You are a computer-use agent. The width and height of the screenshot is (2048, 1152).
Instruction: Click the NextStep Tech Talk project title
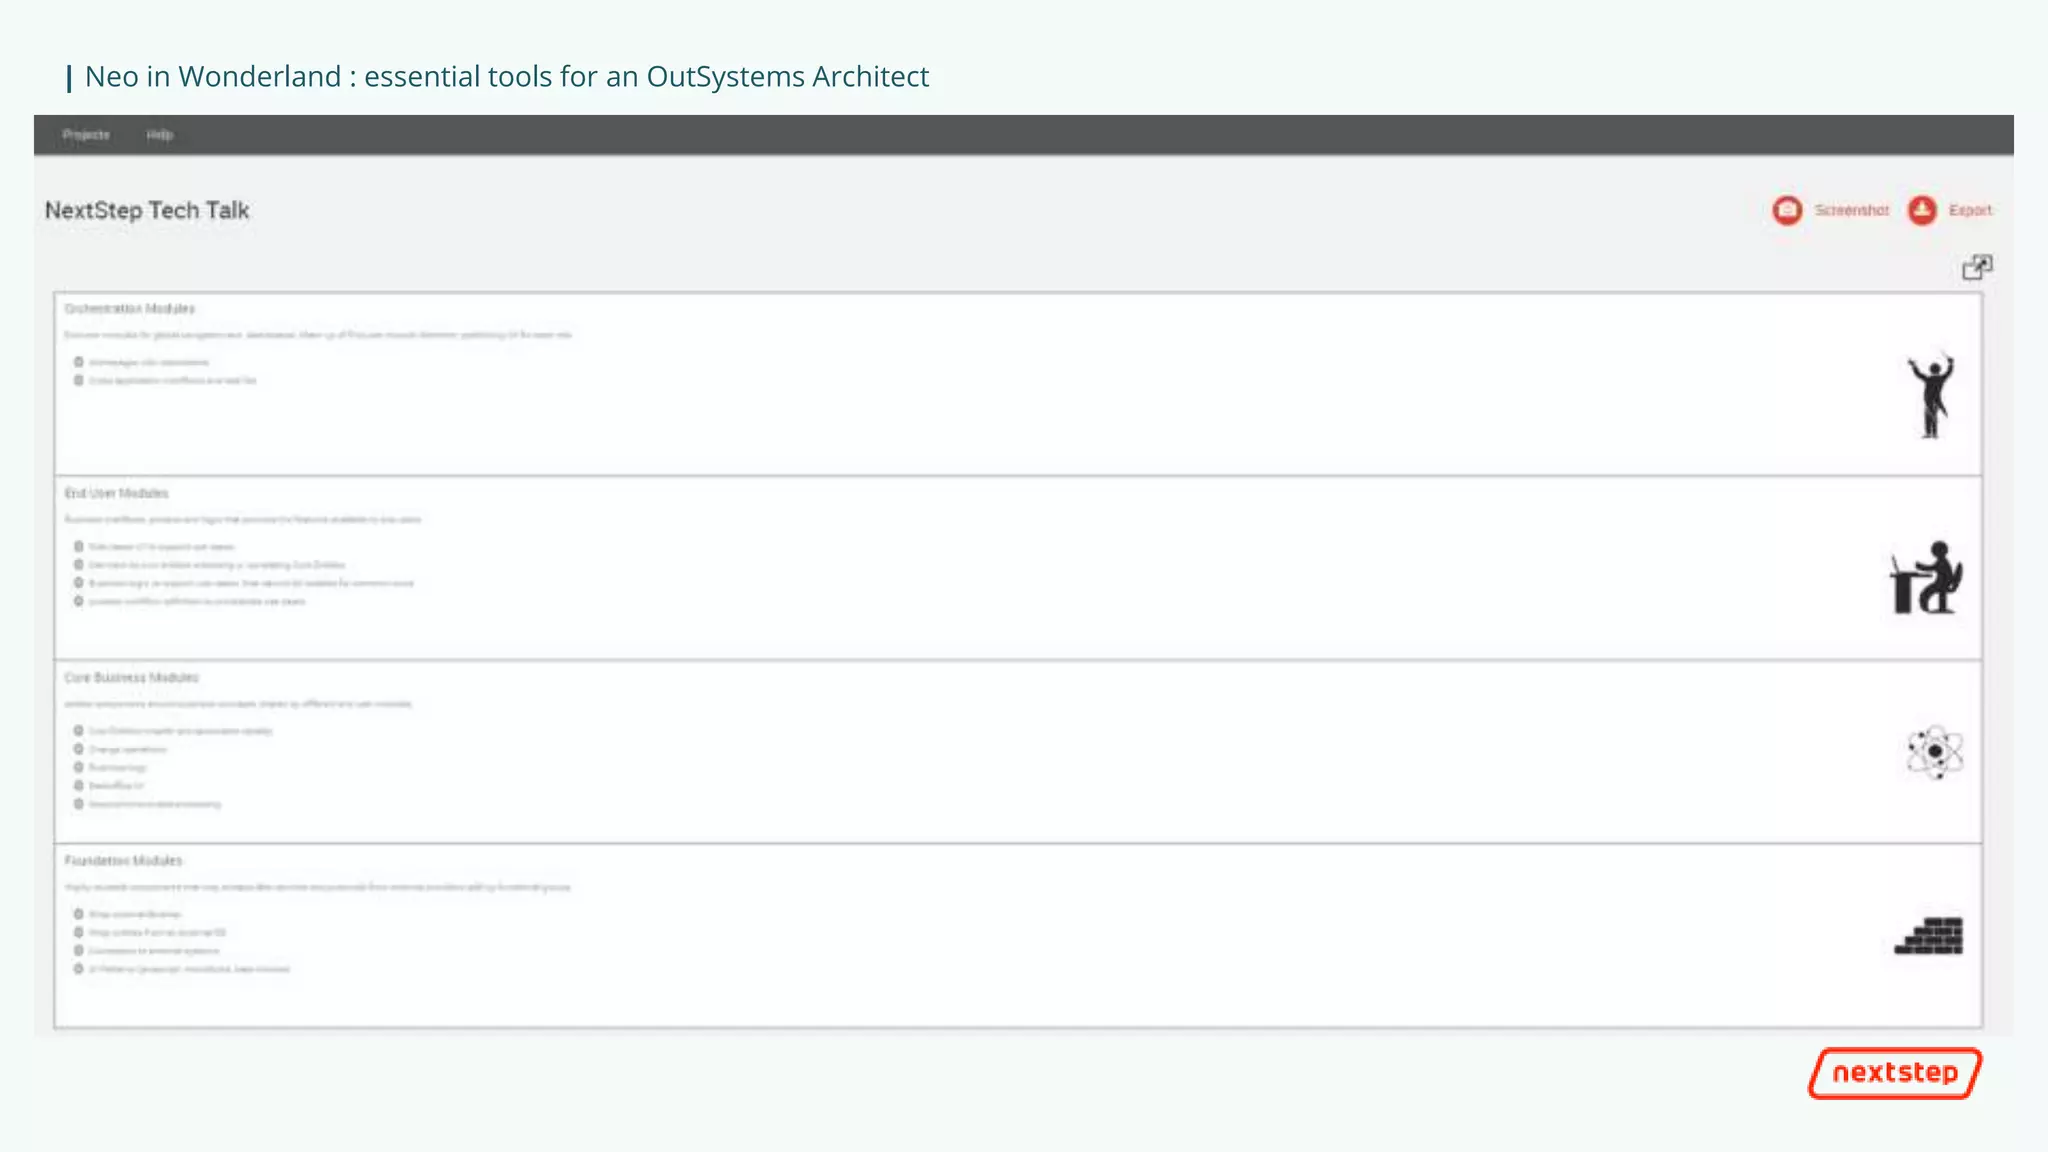[147, 210]
